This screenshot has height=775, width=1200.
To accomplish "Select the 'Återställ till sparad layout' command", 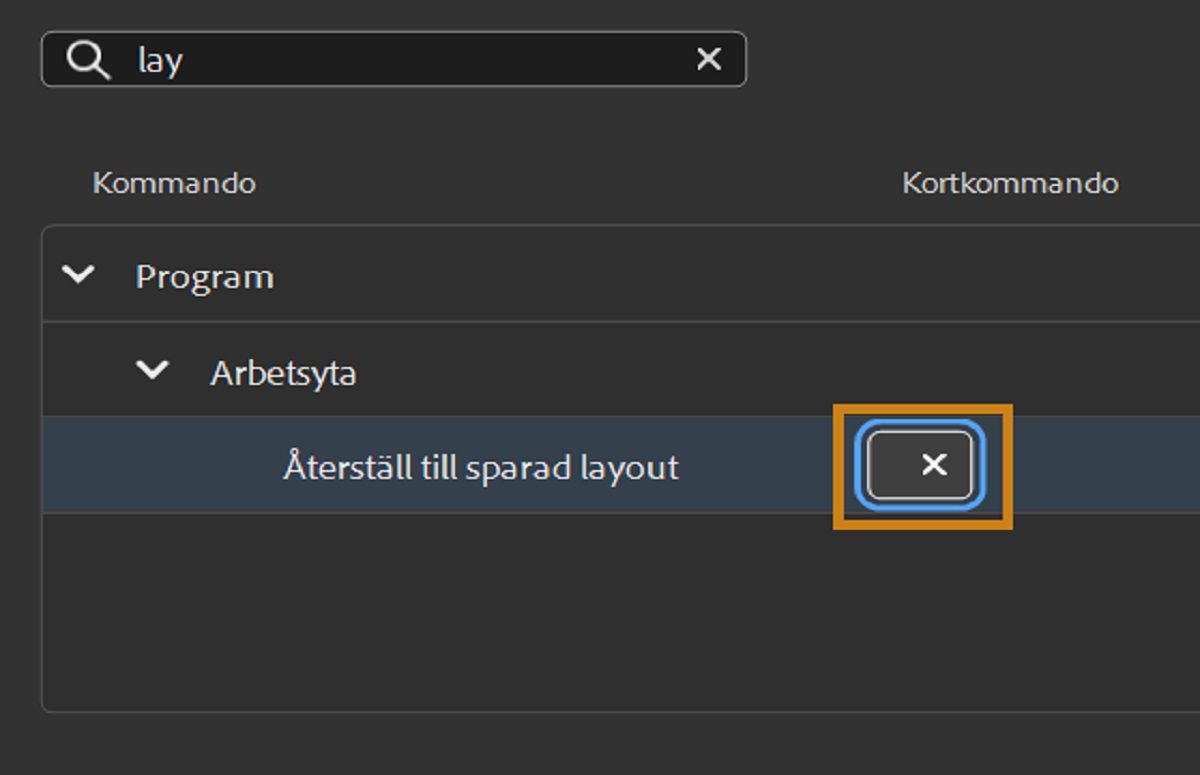I will (480, 467).
